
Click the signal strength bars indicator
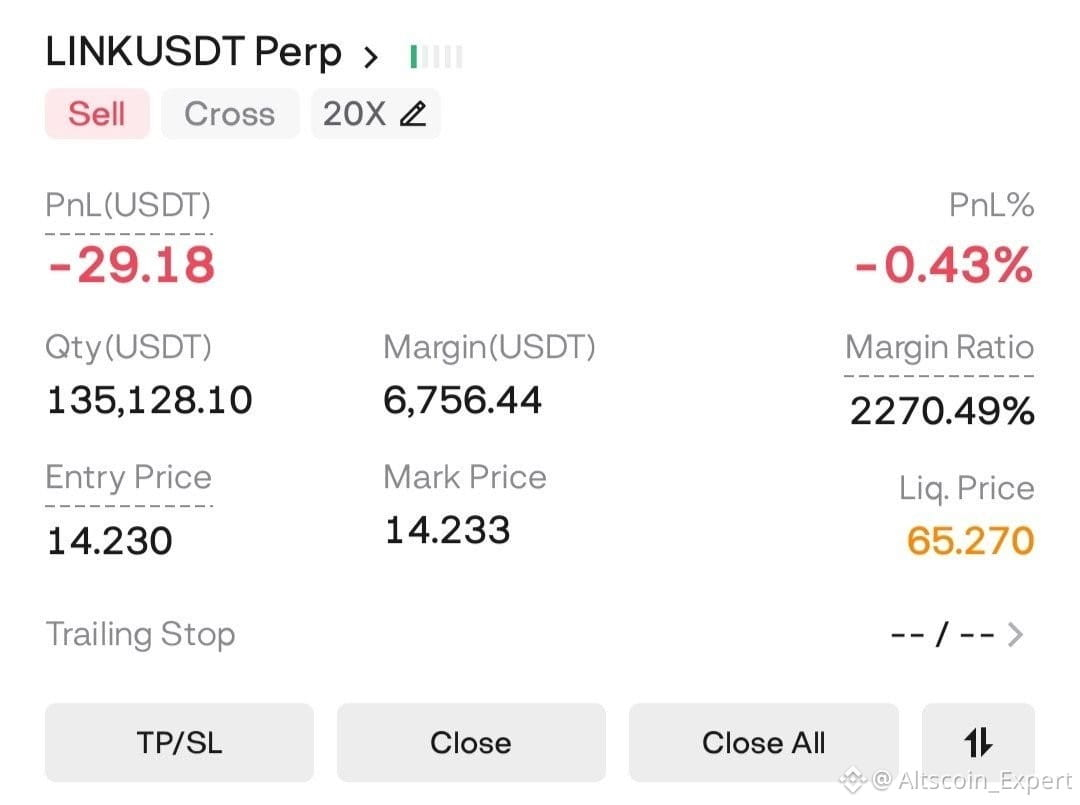click(x=436, y=56)
